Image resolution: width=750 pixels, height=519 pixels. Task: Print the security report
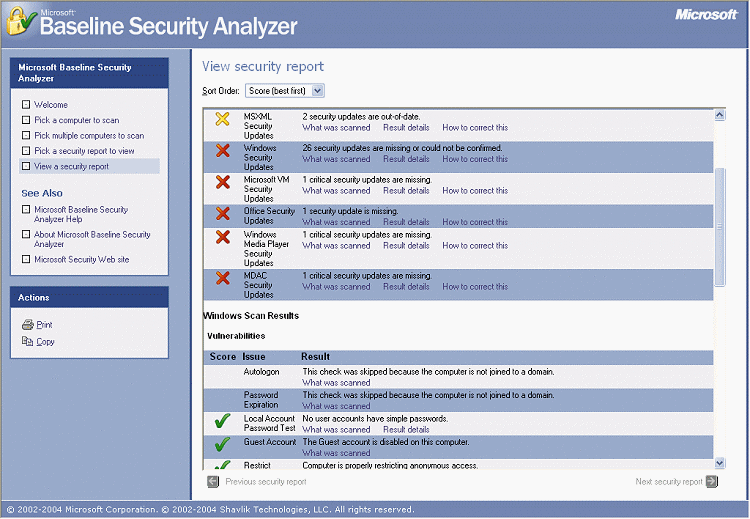click(44, 325)
